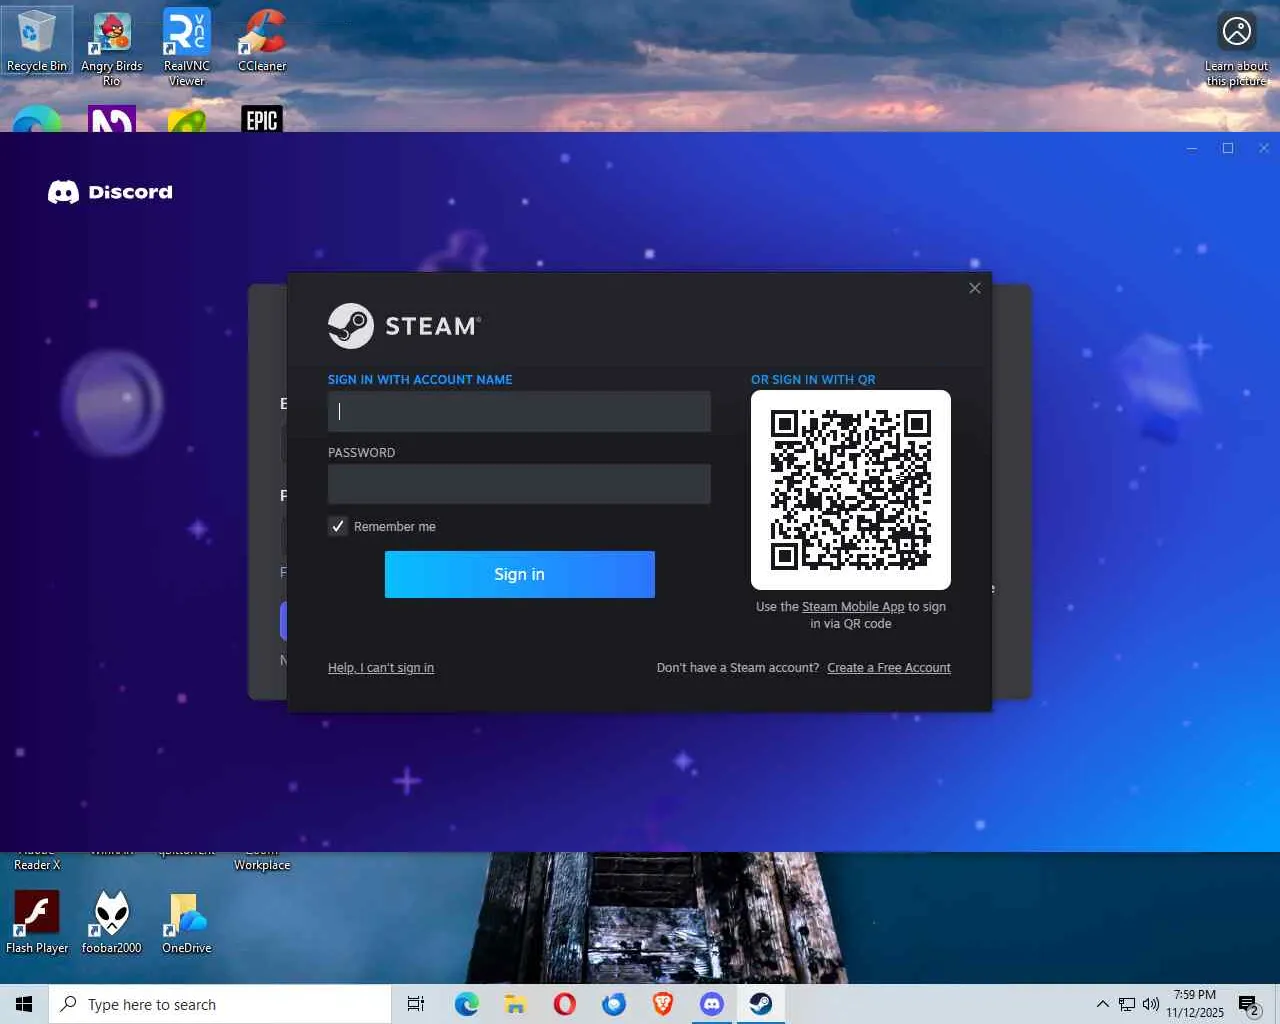
Task: Switch to Discord via the taskbar icon
Action: coord(711,1004)
